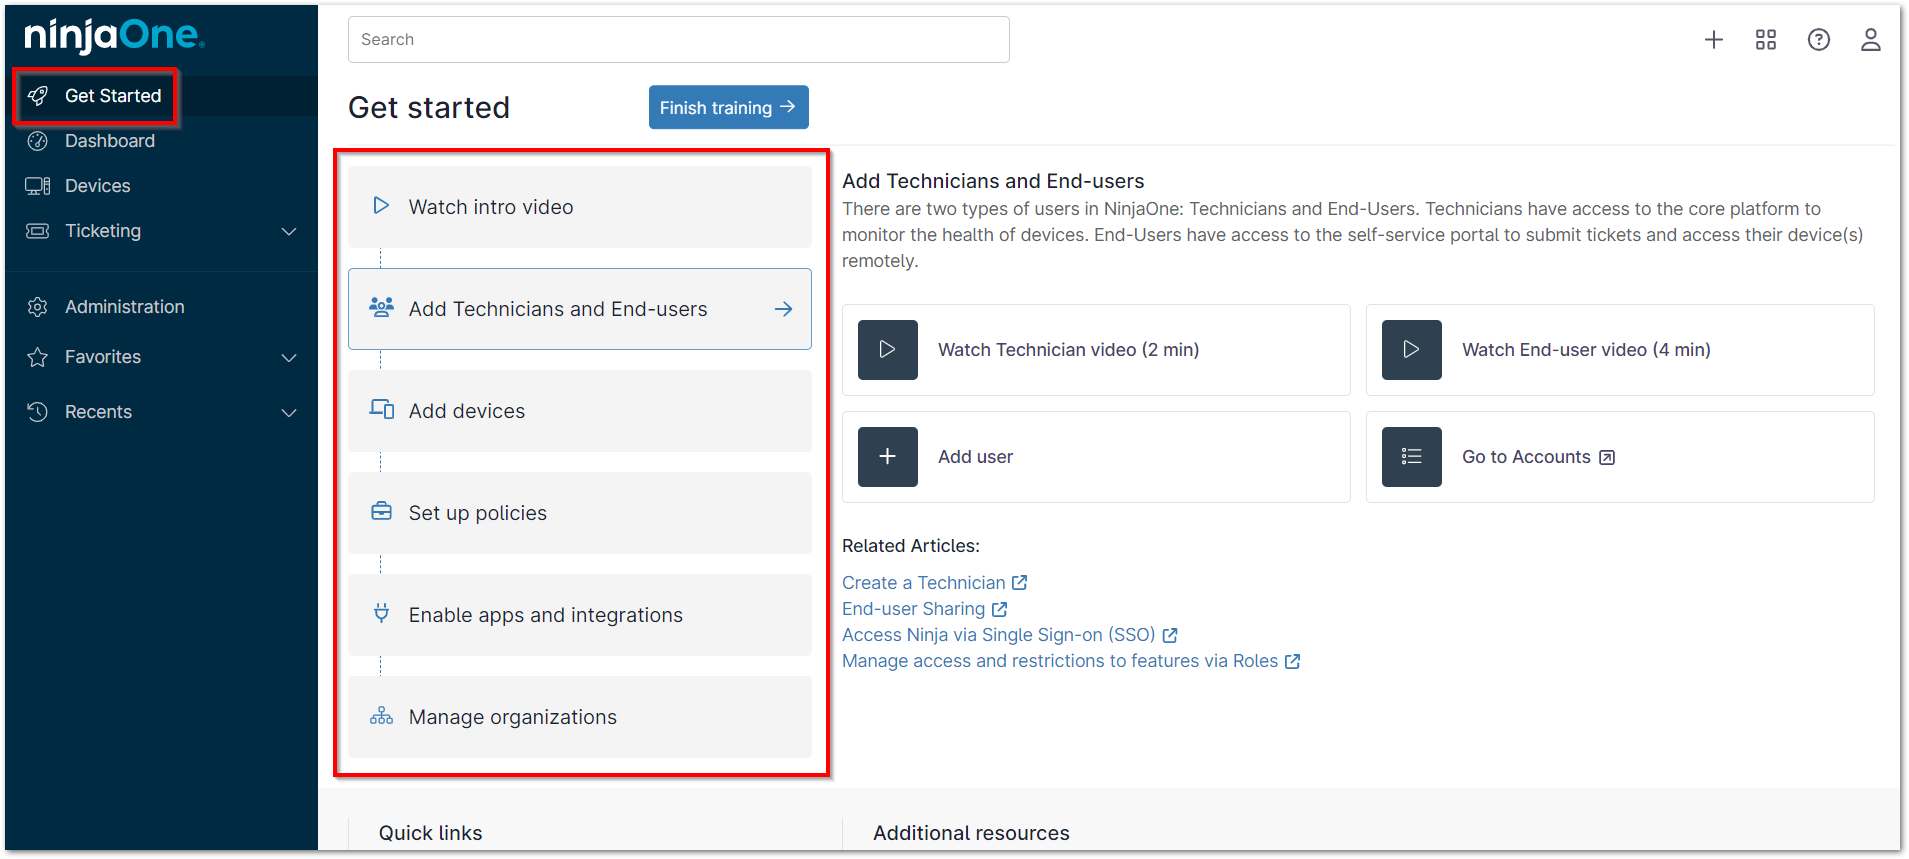Click the Add user plus icon

[x=887, y=457]
